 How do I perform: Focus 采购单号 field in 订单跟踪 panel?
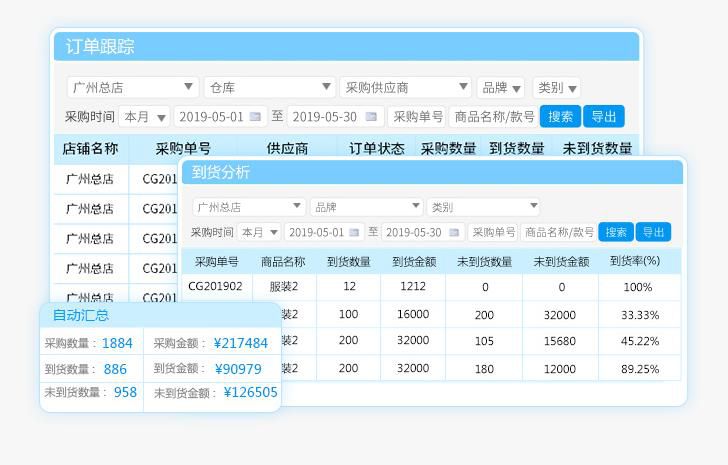pos(417,117)
